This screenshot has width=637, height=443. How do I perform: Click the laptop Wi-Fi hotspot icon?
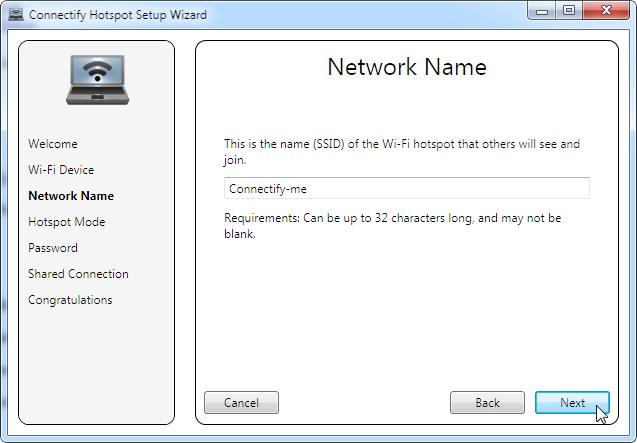coord(98,80)
